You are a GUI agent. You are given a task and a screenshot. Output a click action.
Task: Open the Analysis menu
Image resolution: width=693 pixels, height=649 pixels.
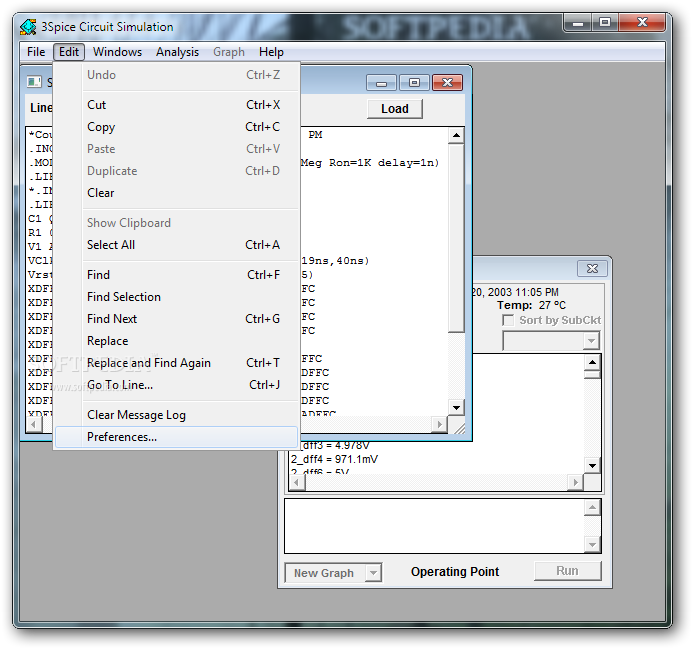[x=177, y=52]
